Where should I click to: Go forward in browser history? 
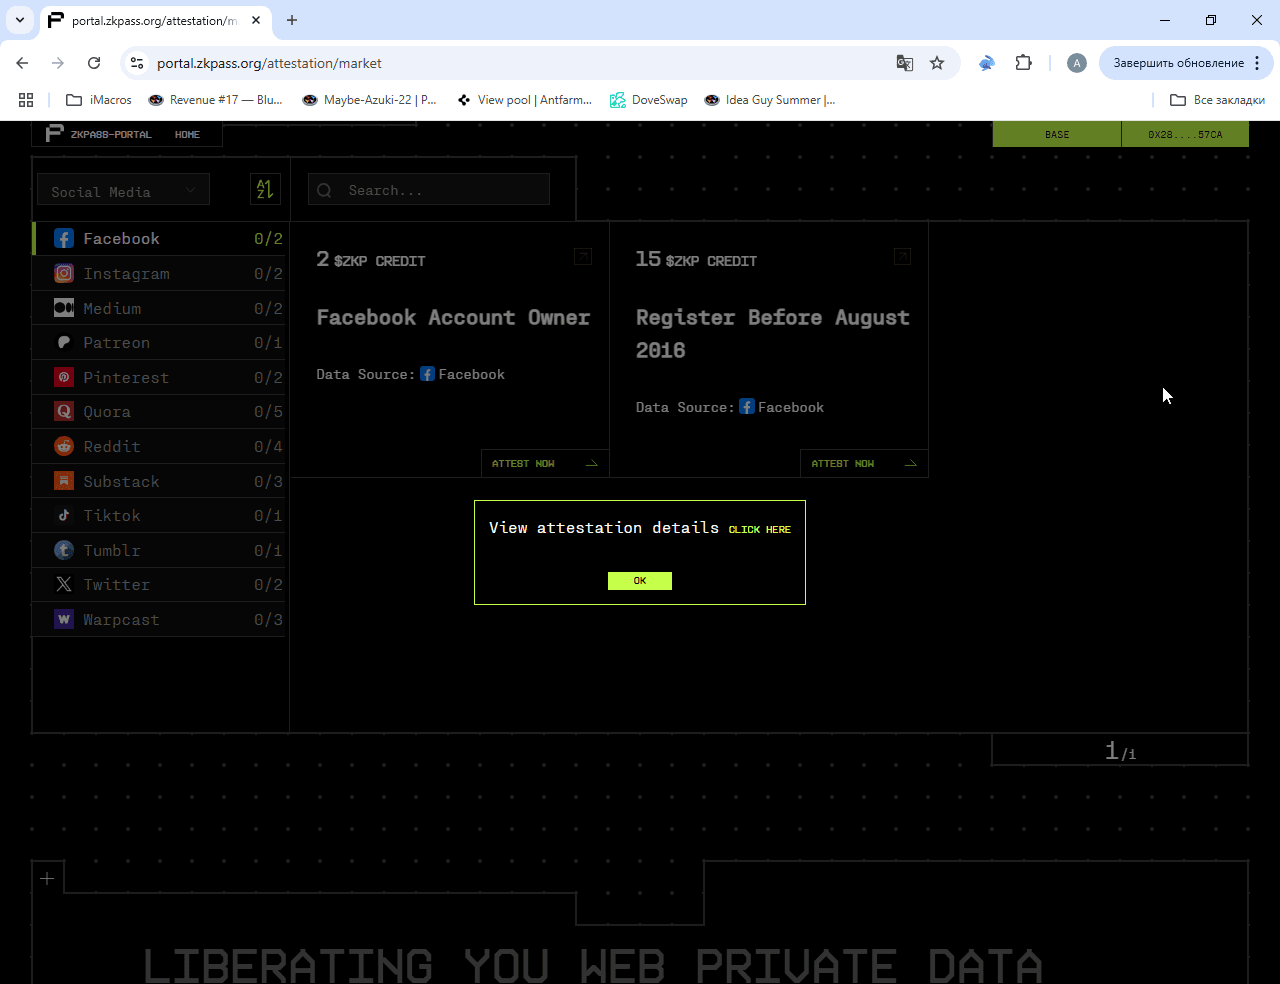point(58,63)
